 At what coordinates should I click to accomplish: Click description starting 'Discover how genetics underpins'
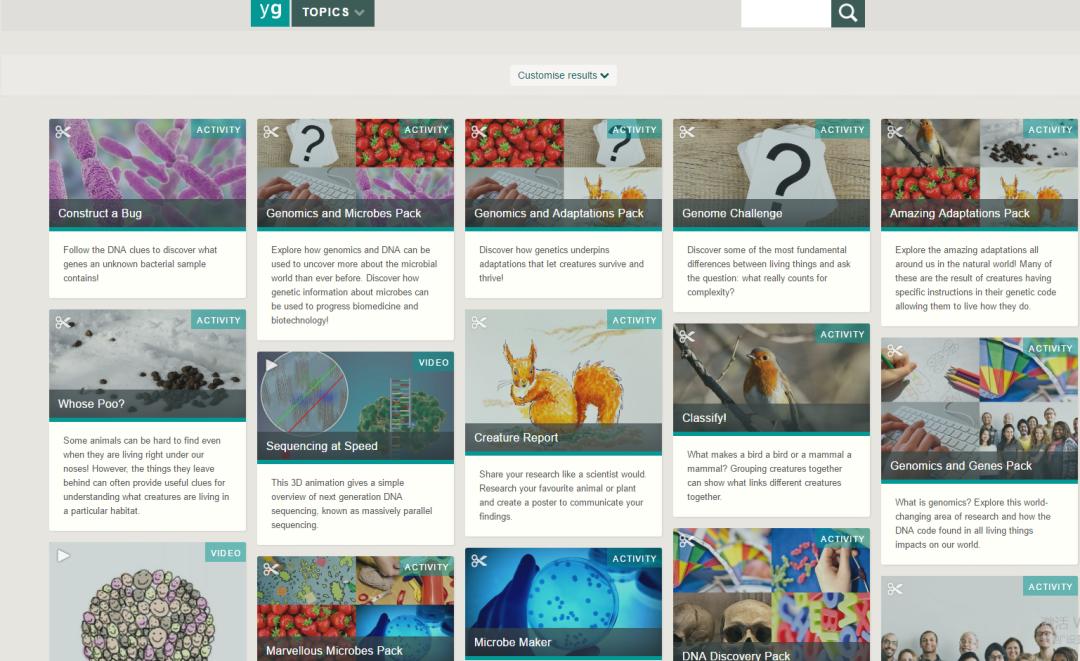(x=561, y=264)
